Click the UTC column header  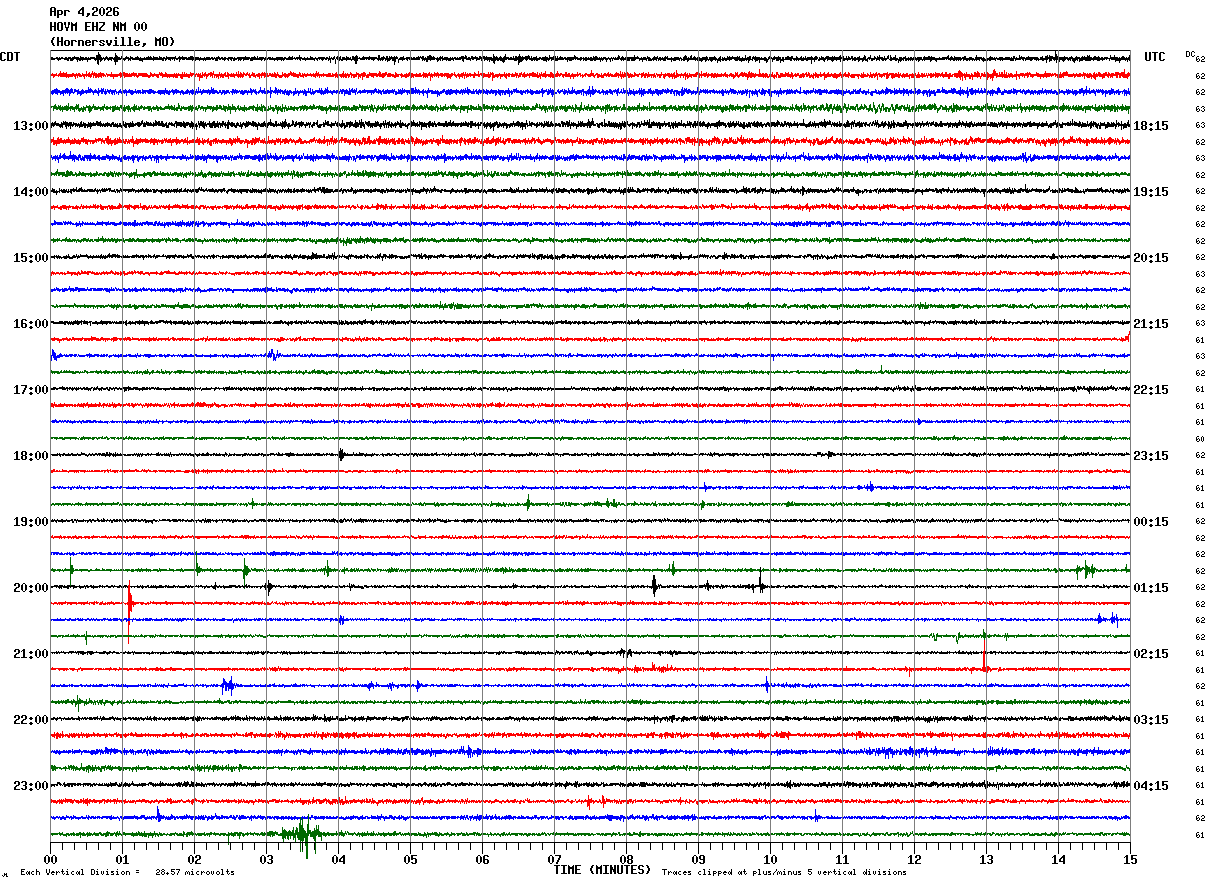tap(1155, 57)
